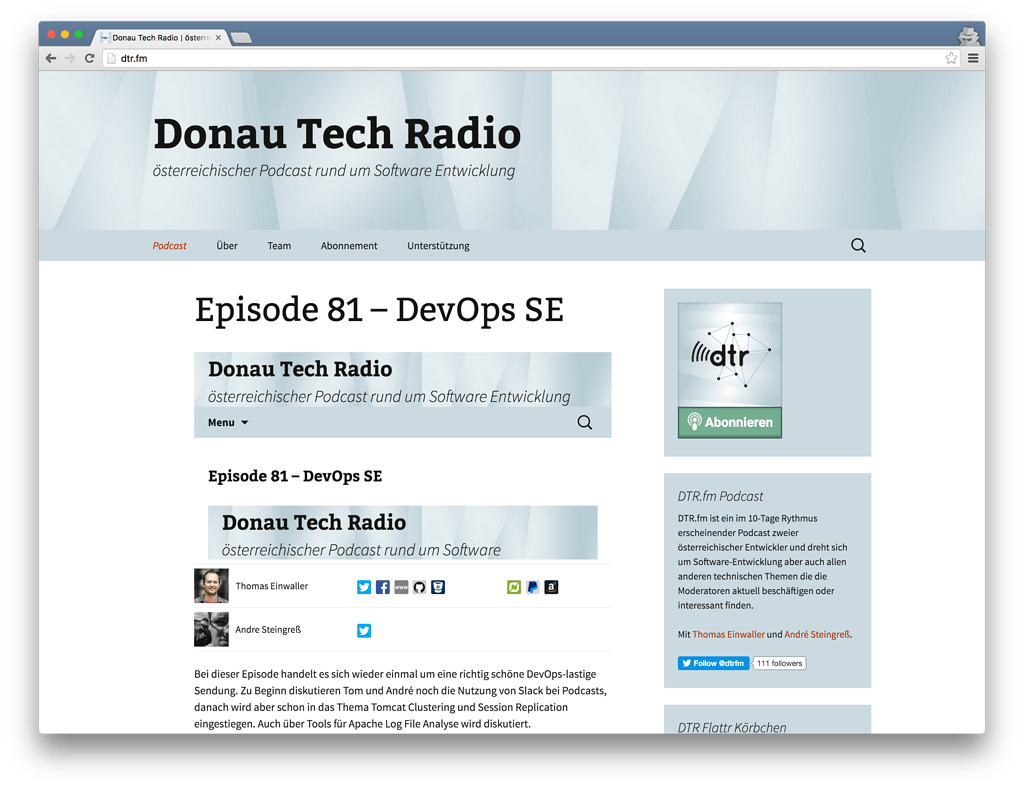Open the website (www) icon for Thomas
Viewport: 1024px width, 789px height.
[402, 587]
